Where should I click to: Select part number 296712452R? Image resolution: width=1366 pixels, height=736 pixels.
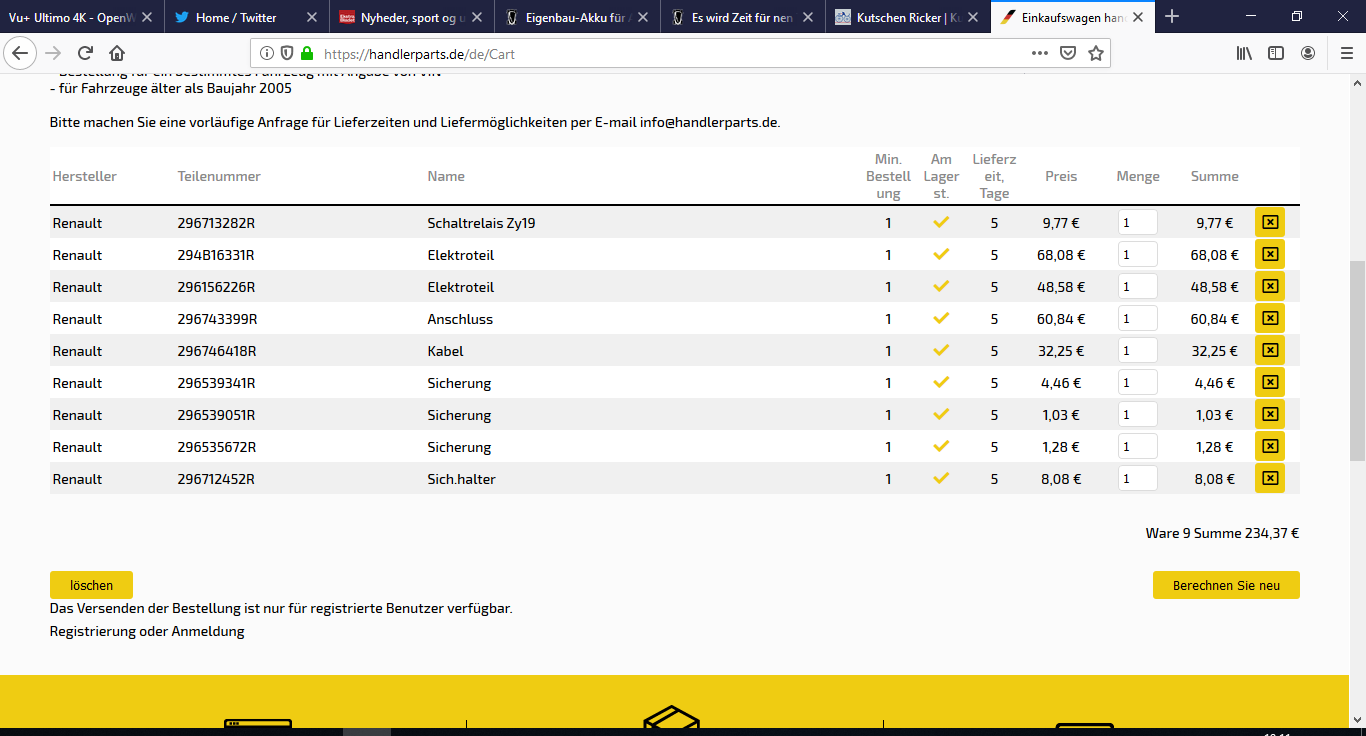216,479
